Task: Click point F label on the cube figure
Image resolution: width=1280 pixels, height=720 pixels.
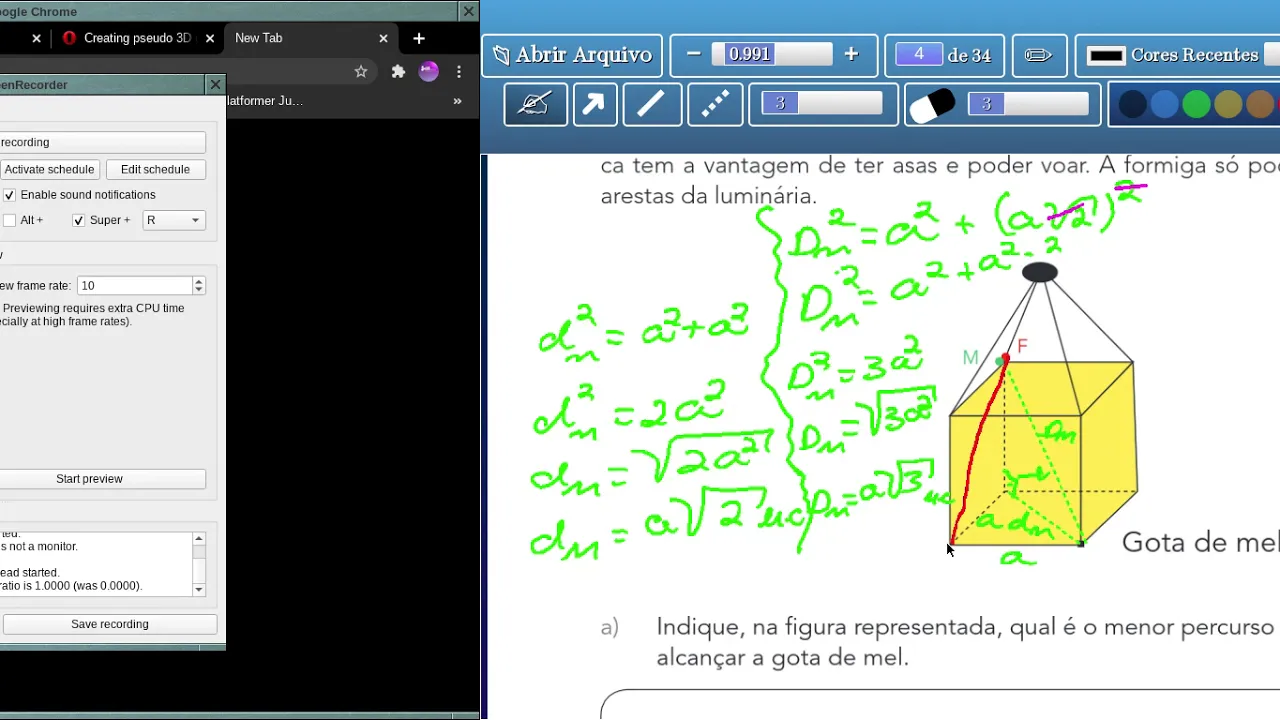Action: tap(1022, 346)
